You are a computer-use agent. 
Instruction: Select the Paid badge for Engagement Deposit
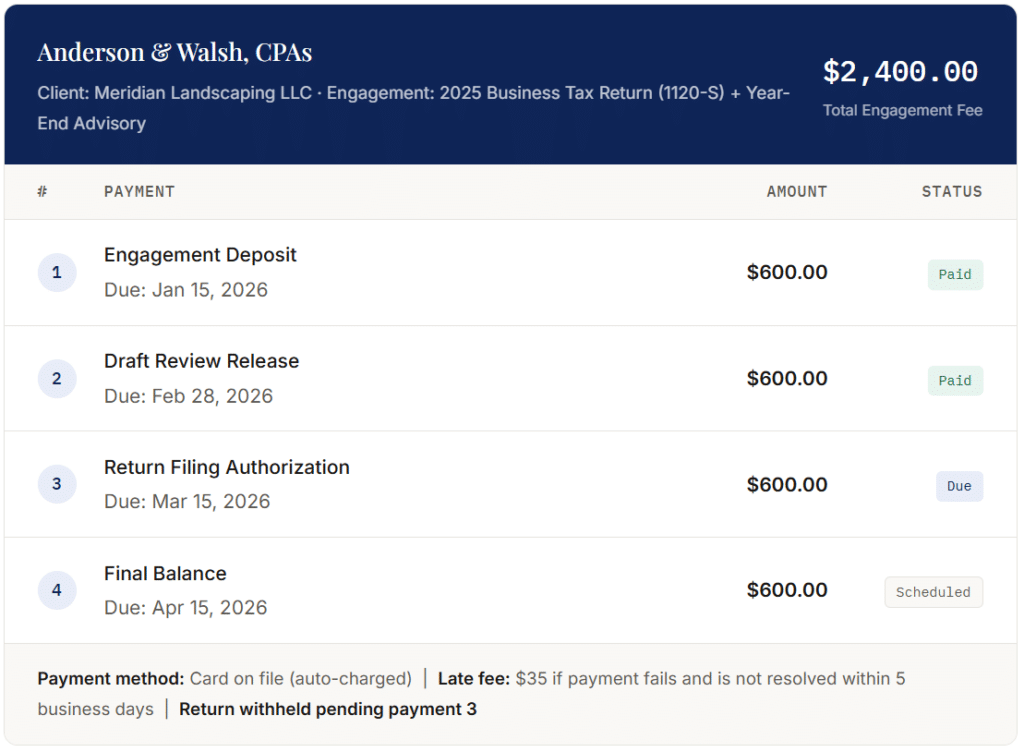[955, 275]
